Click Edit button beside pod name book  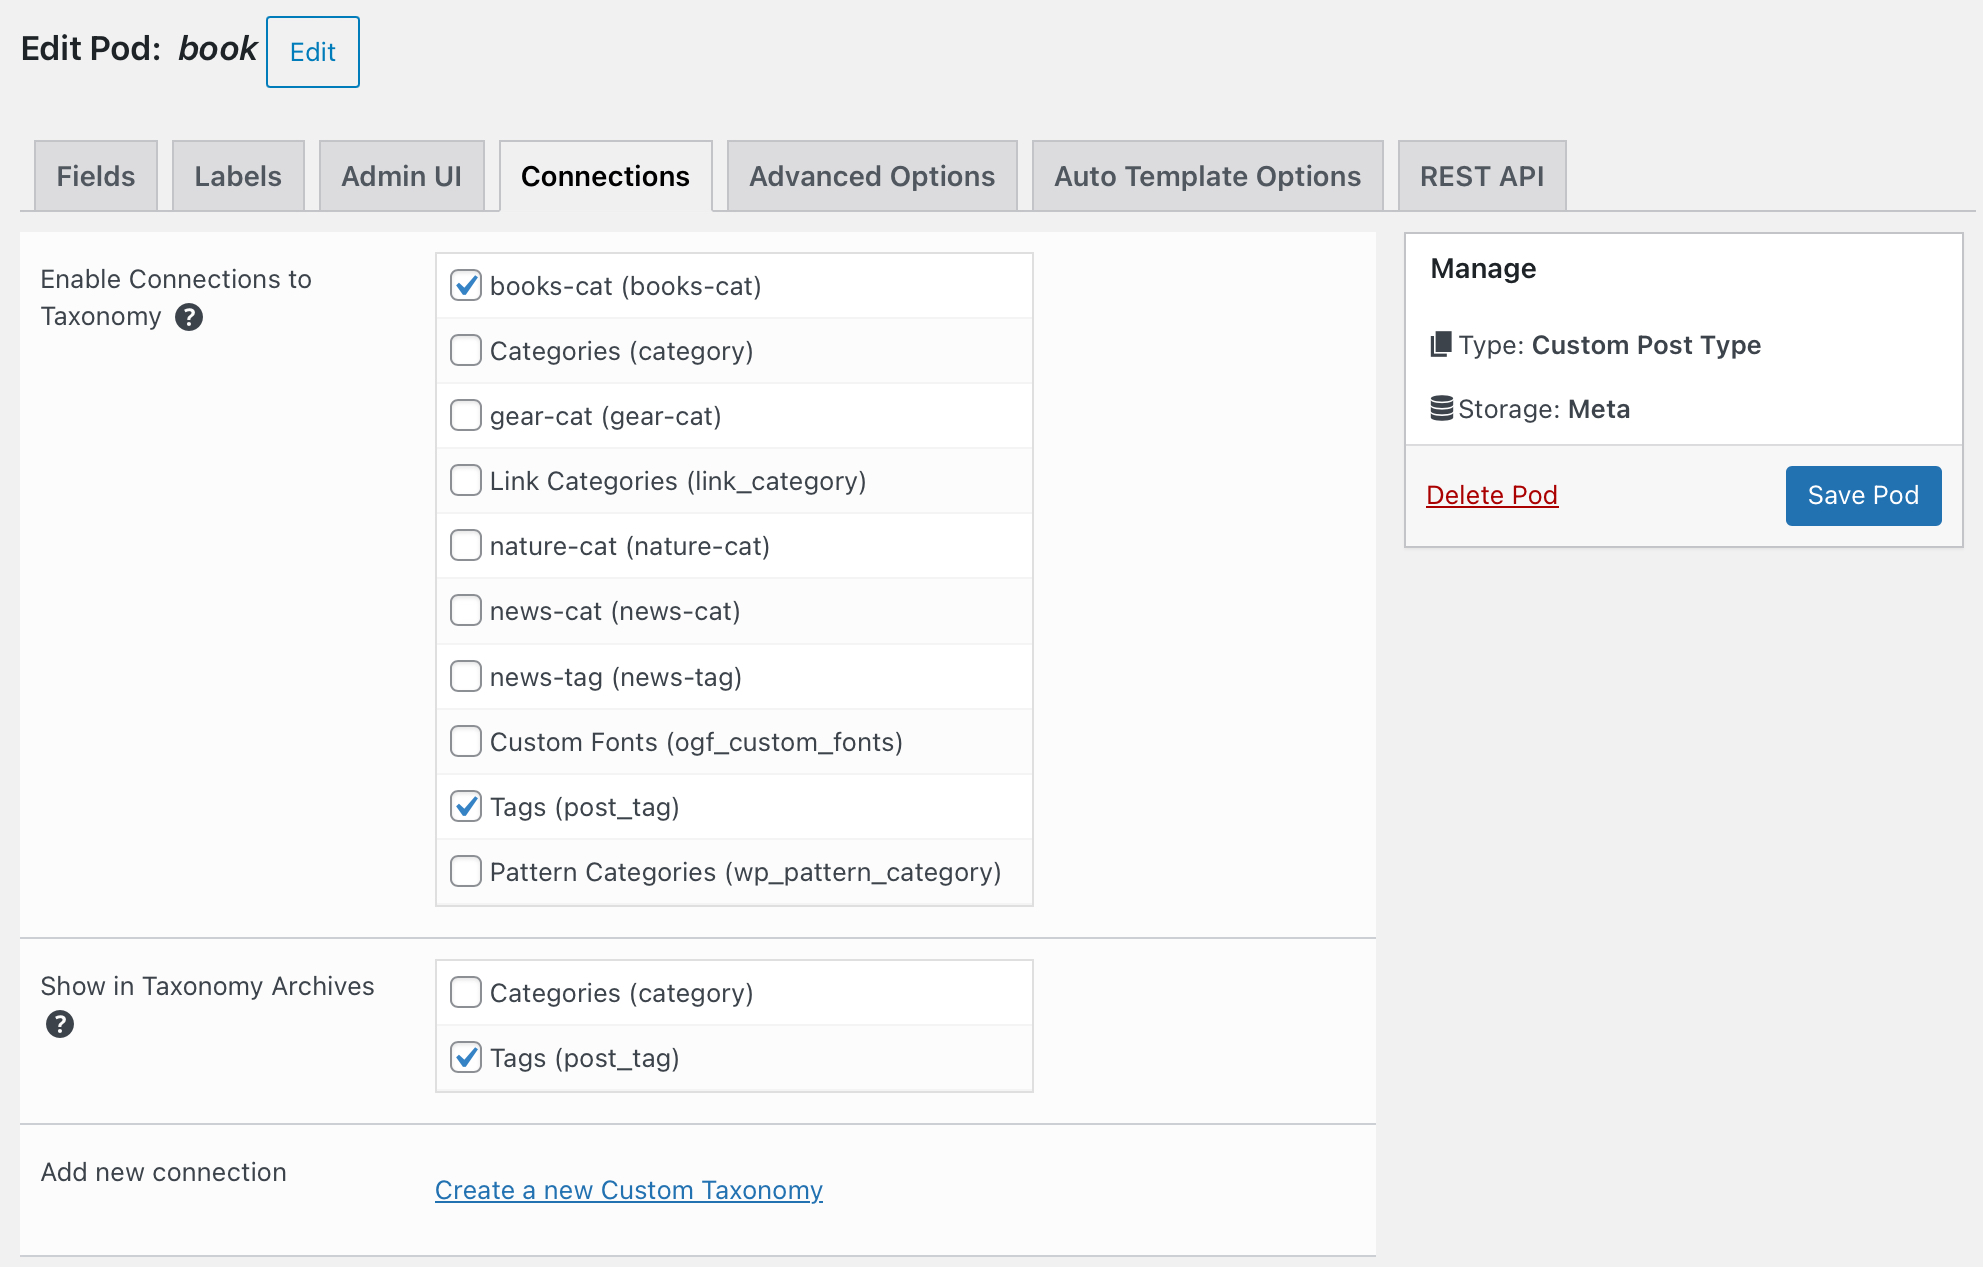coord(313,52)
